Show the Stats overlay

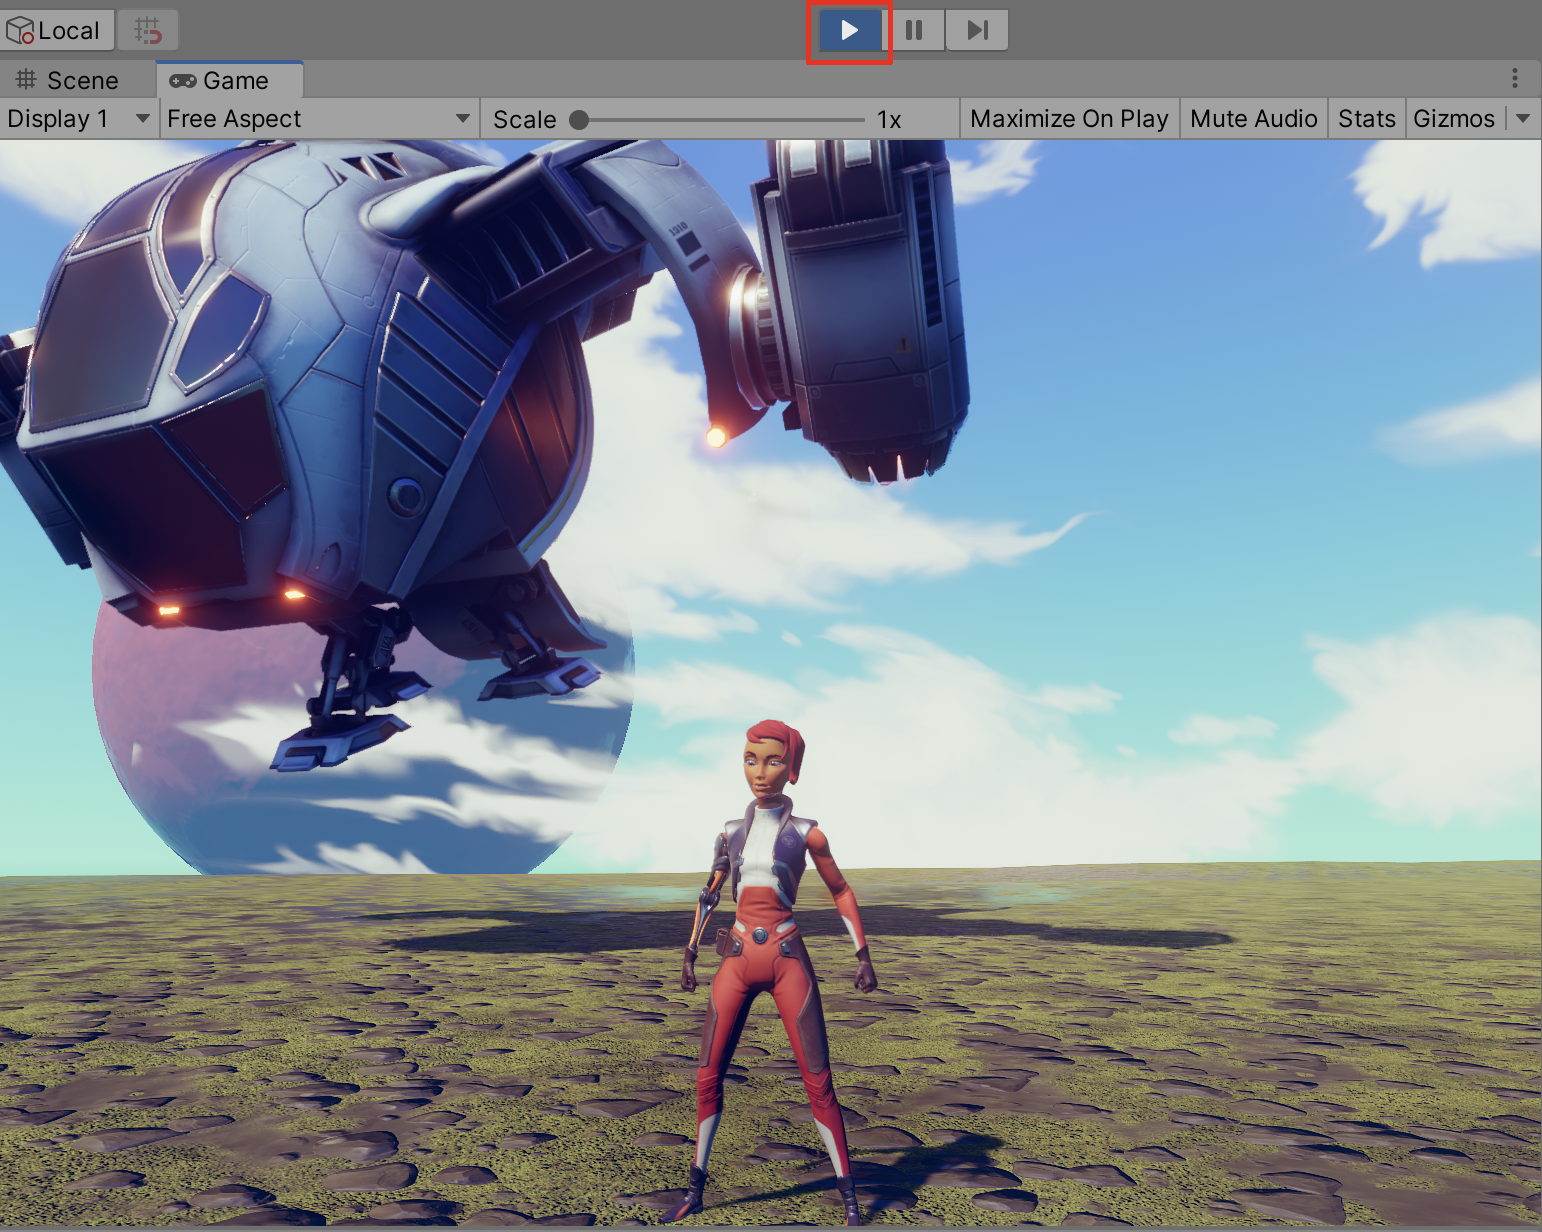[1366, 118]
